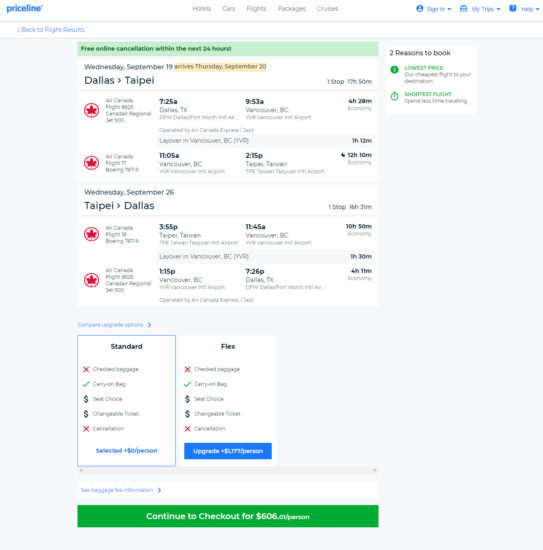Click the Taipei > Dallas heading
Image resolution: width=543 pixels, height=550 pixels.
pos(119,206)
